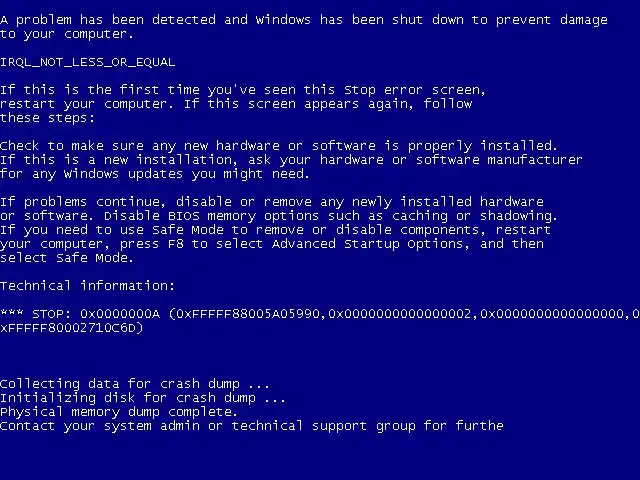Click the 'Disable BIOS memory options' line
This screenshot has width=640, height=480.
click(279, 216)
